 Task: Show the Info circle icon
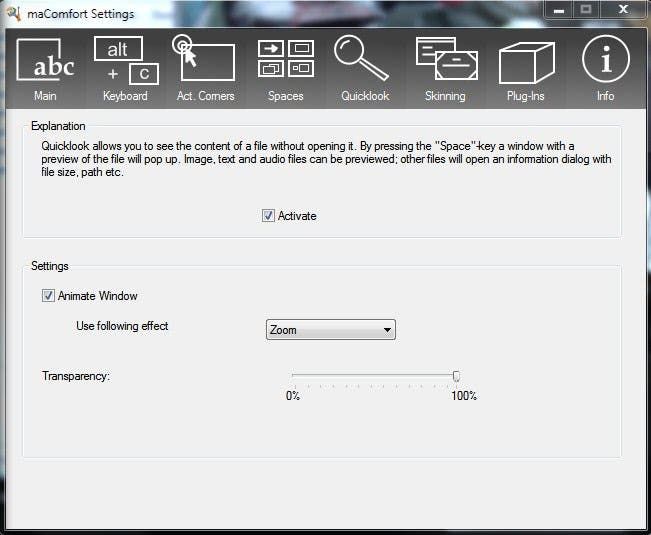coord(606,59)
